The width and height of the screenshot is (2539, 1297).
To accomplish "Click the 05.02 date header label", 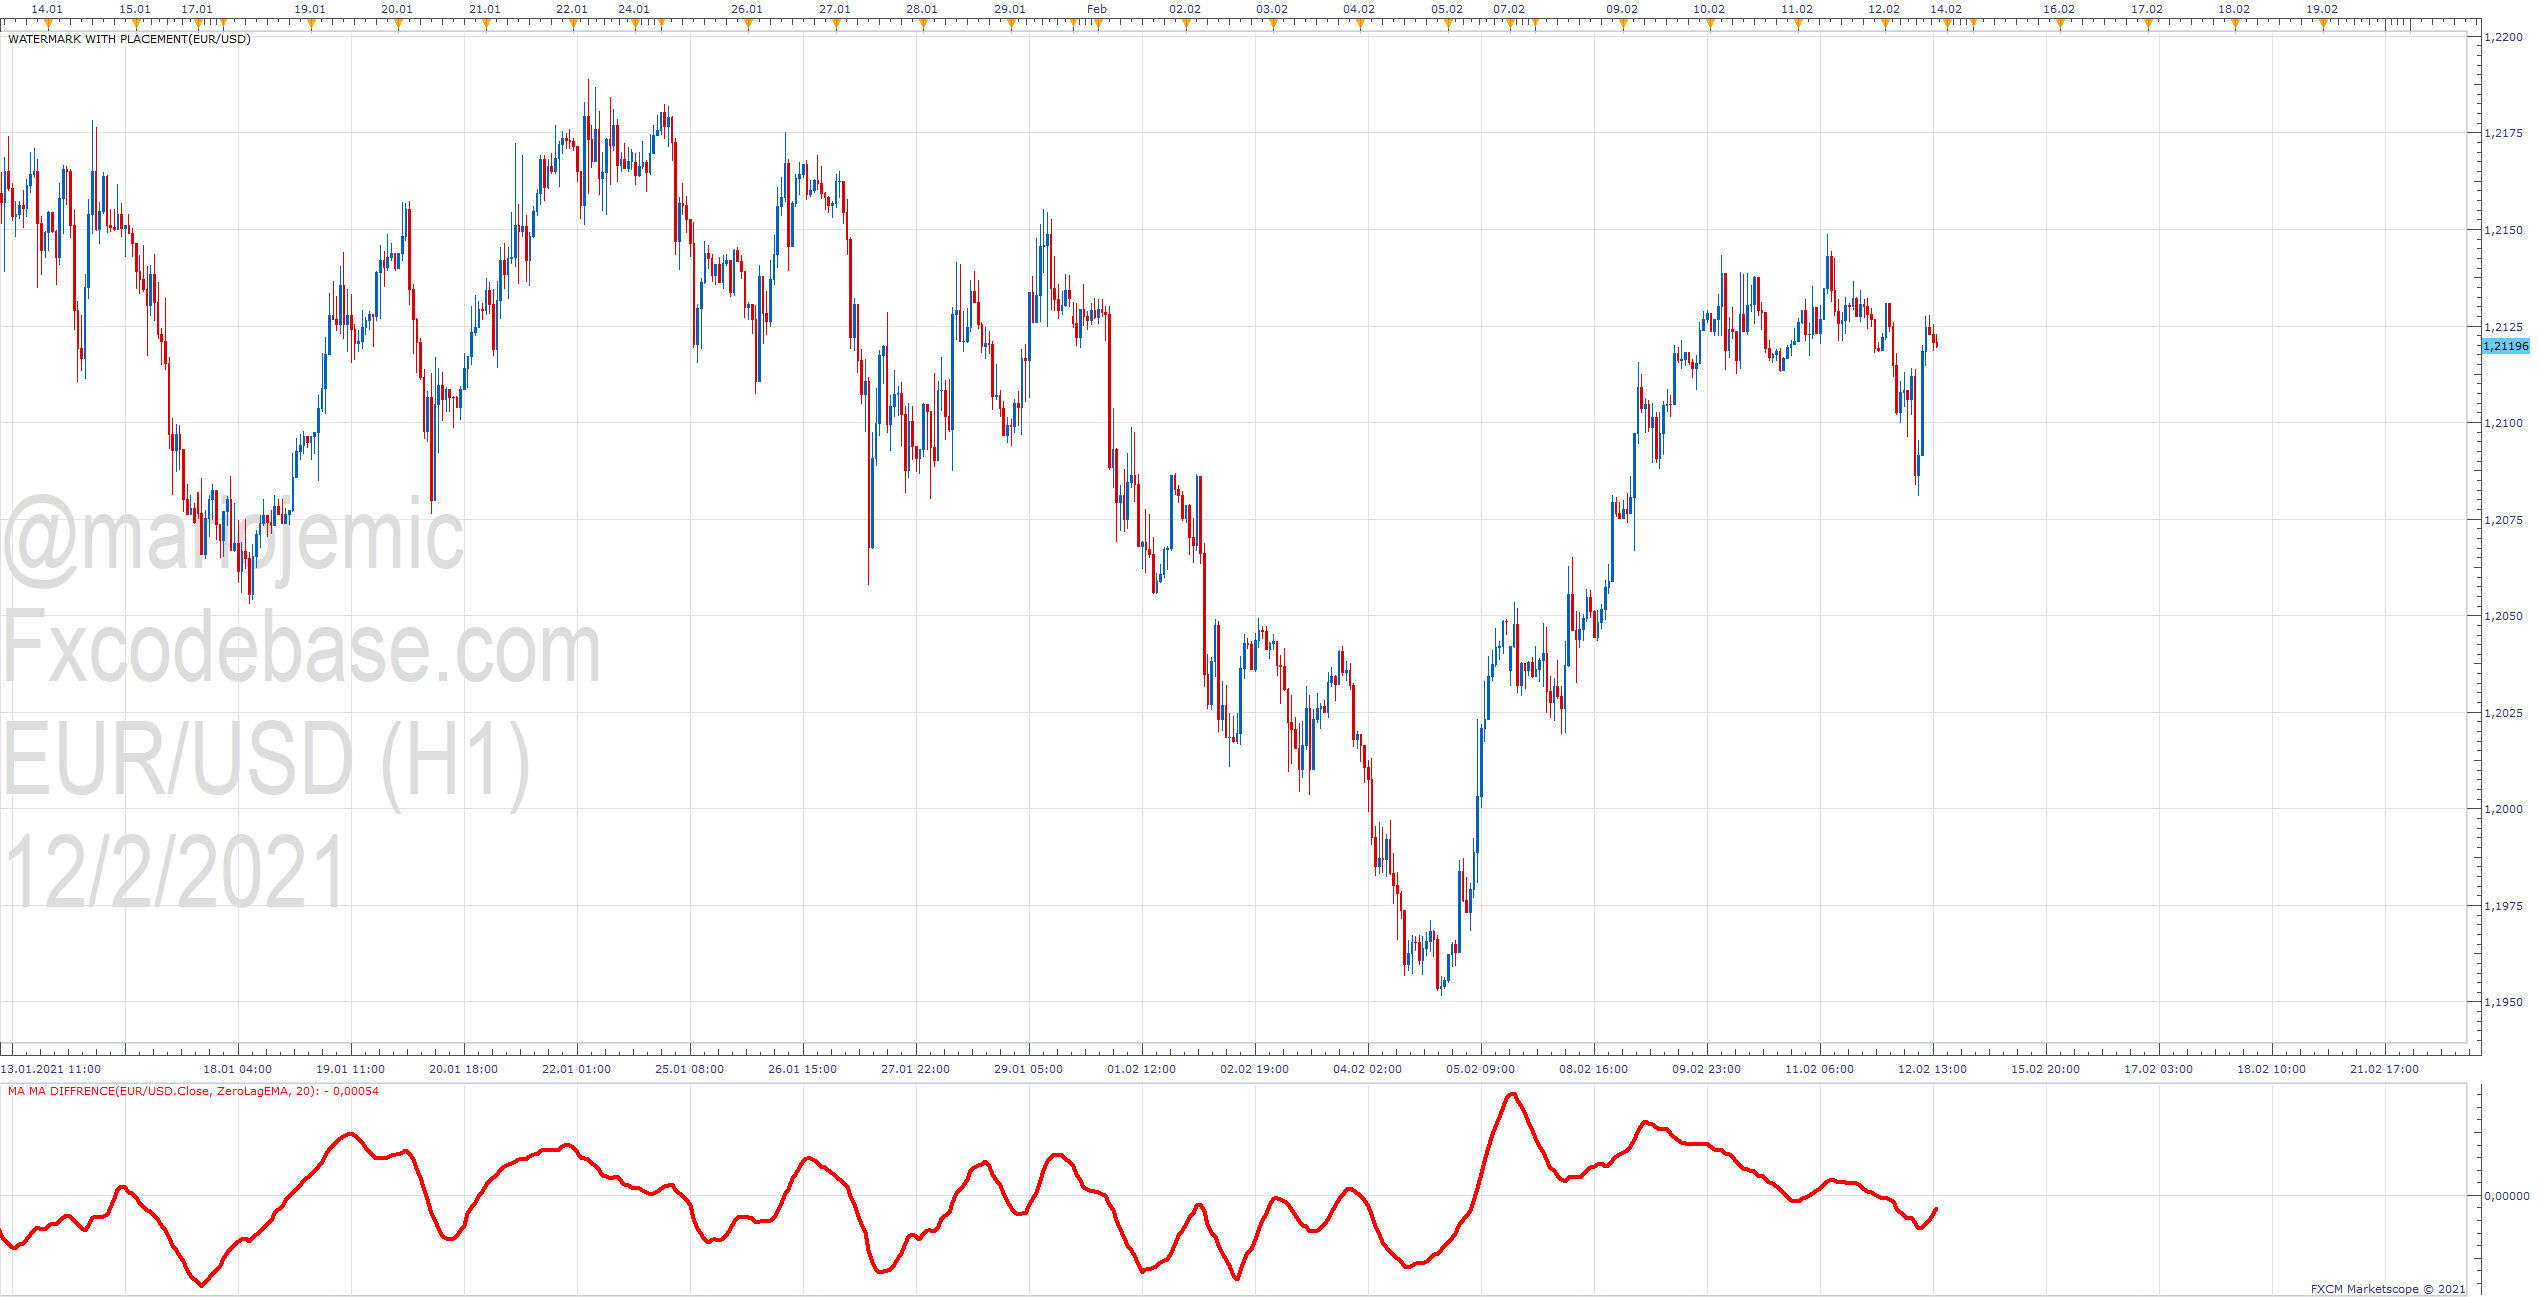I will (1447, 9).
